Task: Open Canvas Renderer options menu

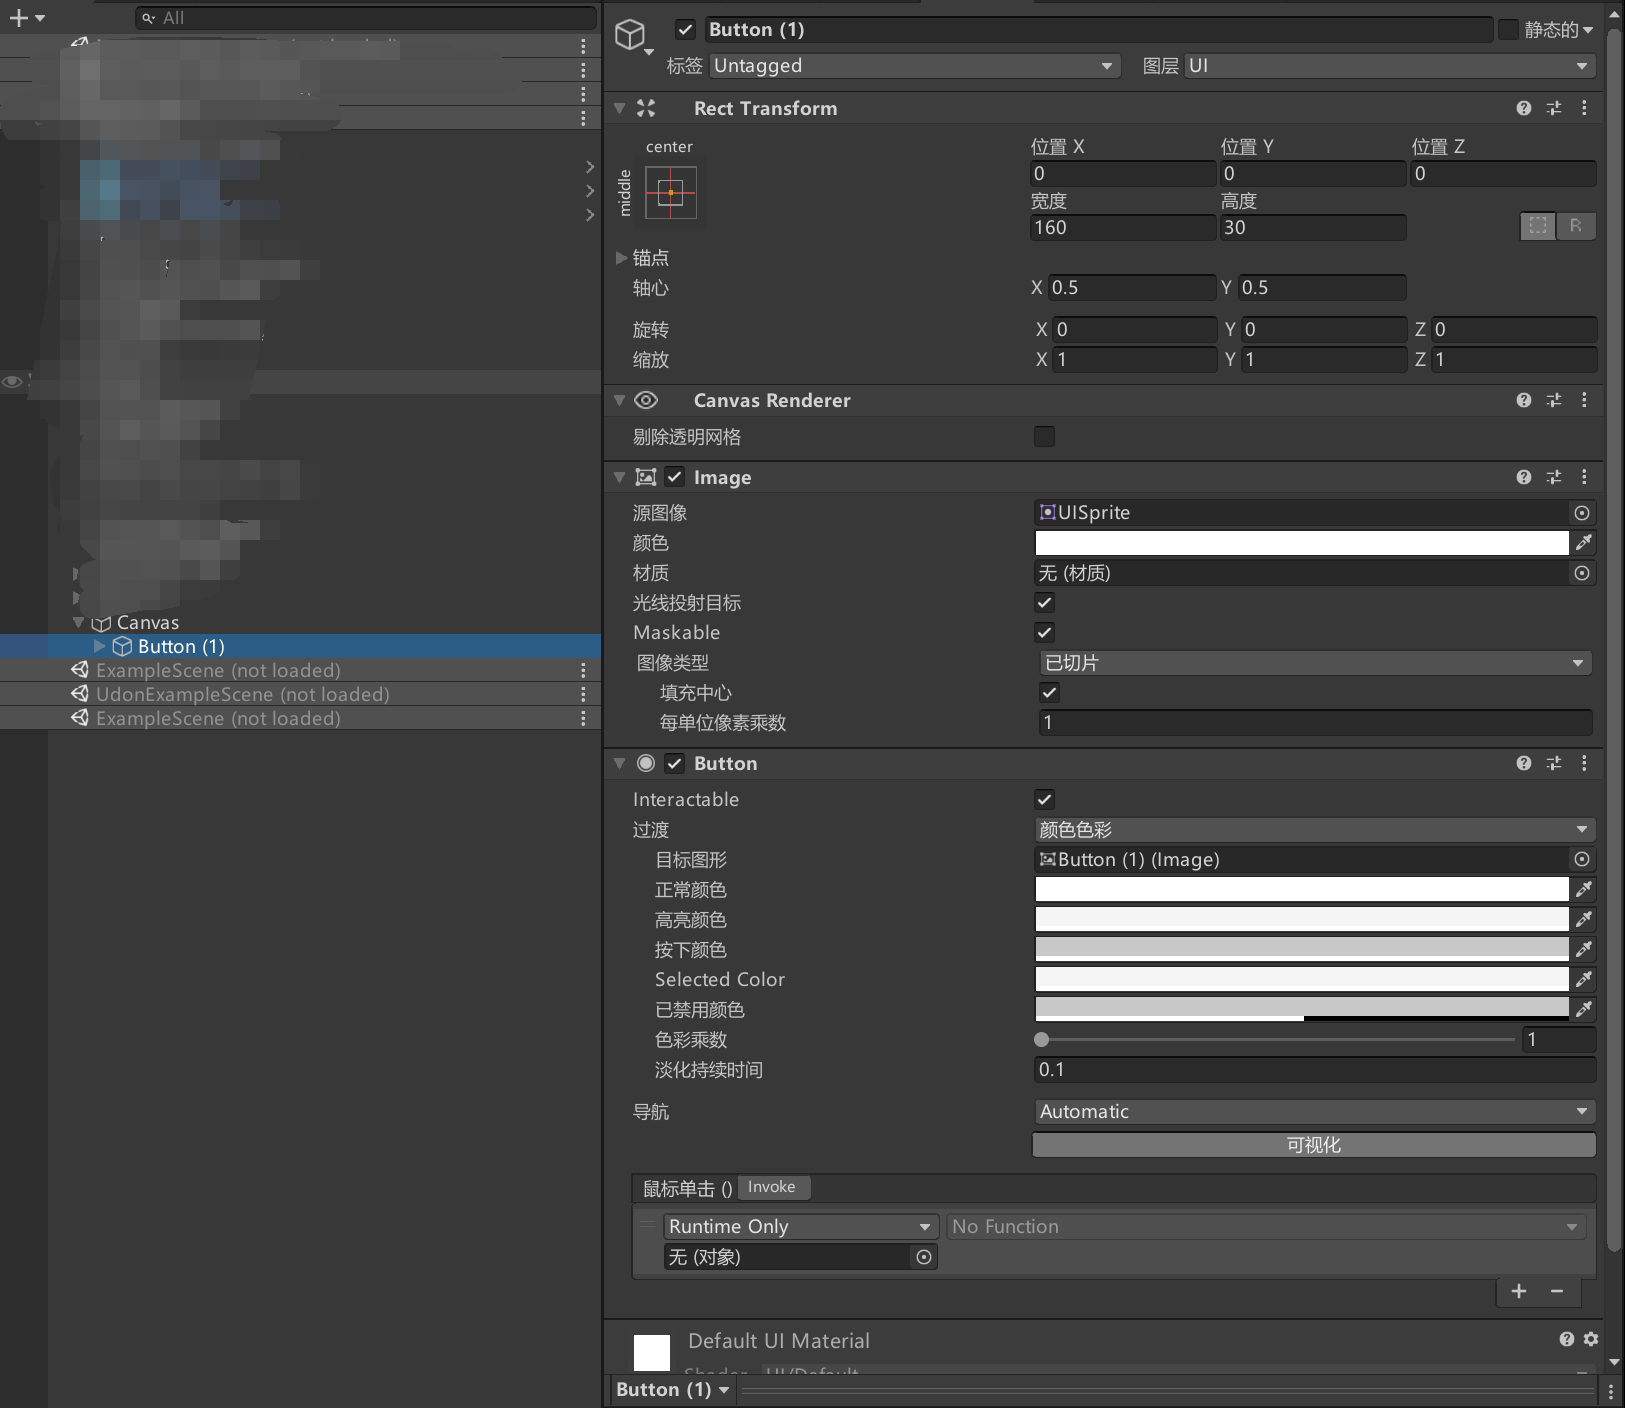Action: [1584, 400]
